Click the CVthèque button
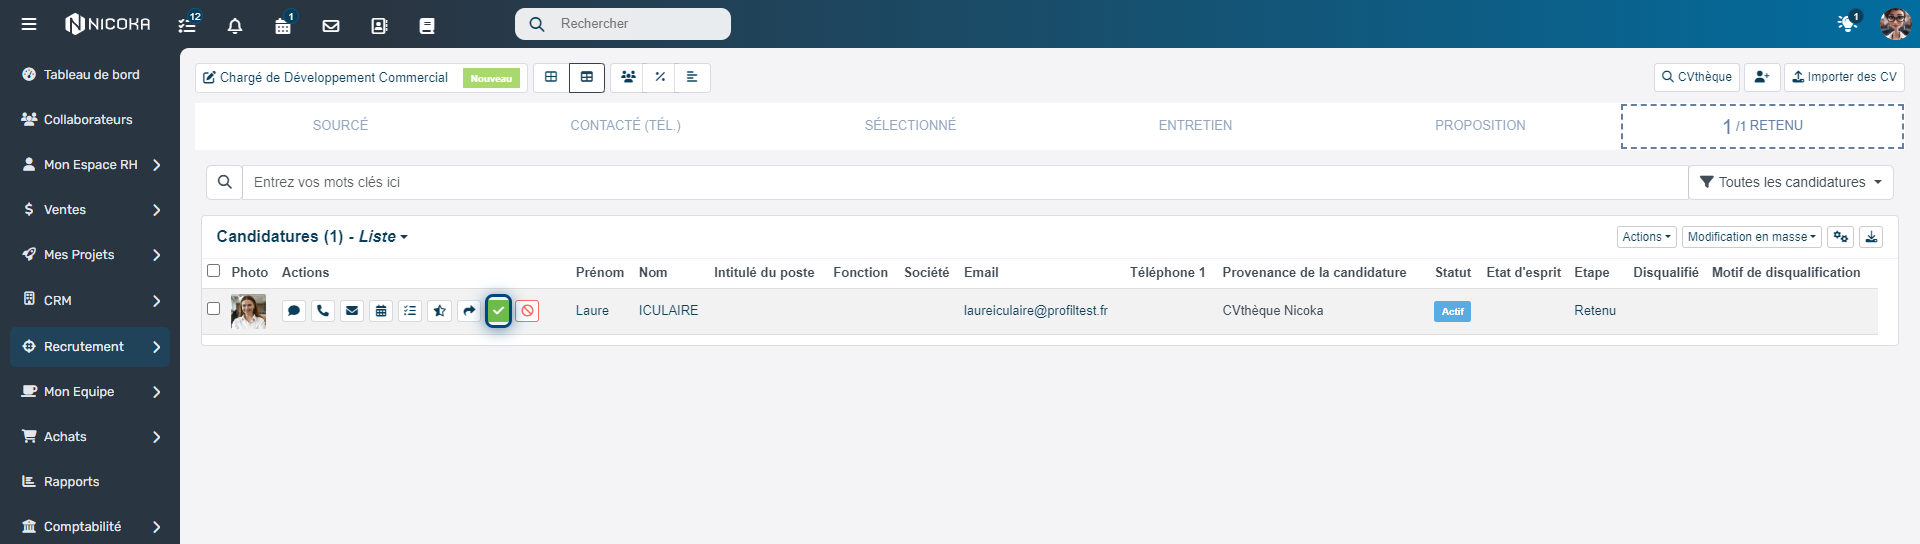Viewport: 1920px width, 544px height. coord(1697,77)
